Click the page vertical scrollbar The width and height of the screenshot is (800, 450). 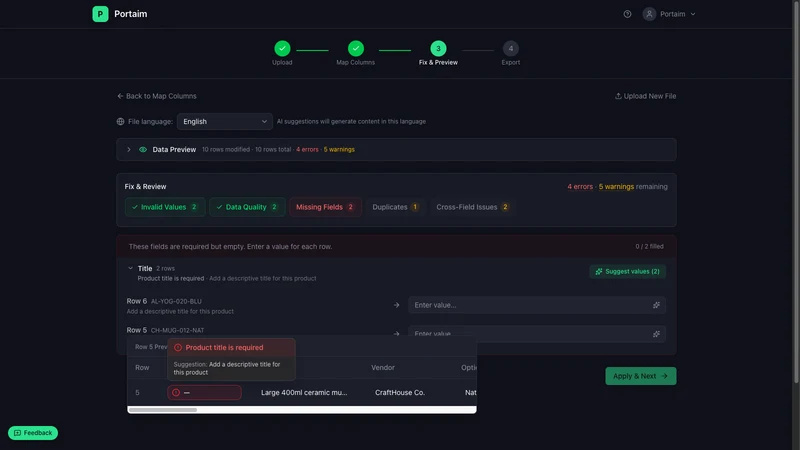[x=796, y=192]
